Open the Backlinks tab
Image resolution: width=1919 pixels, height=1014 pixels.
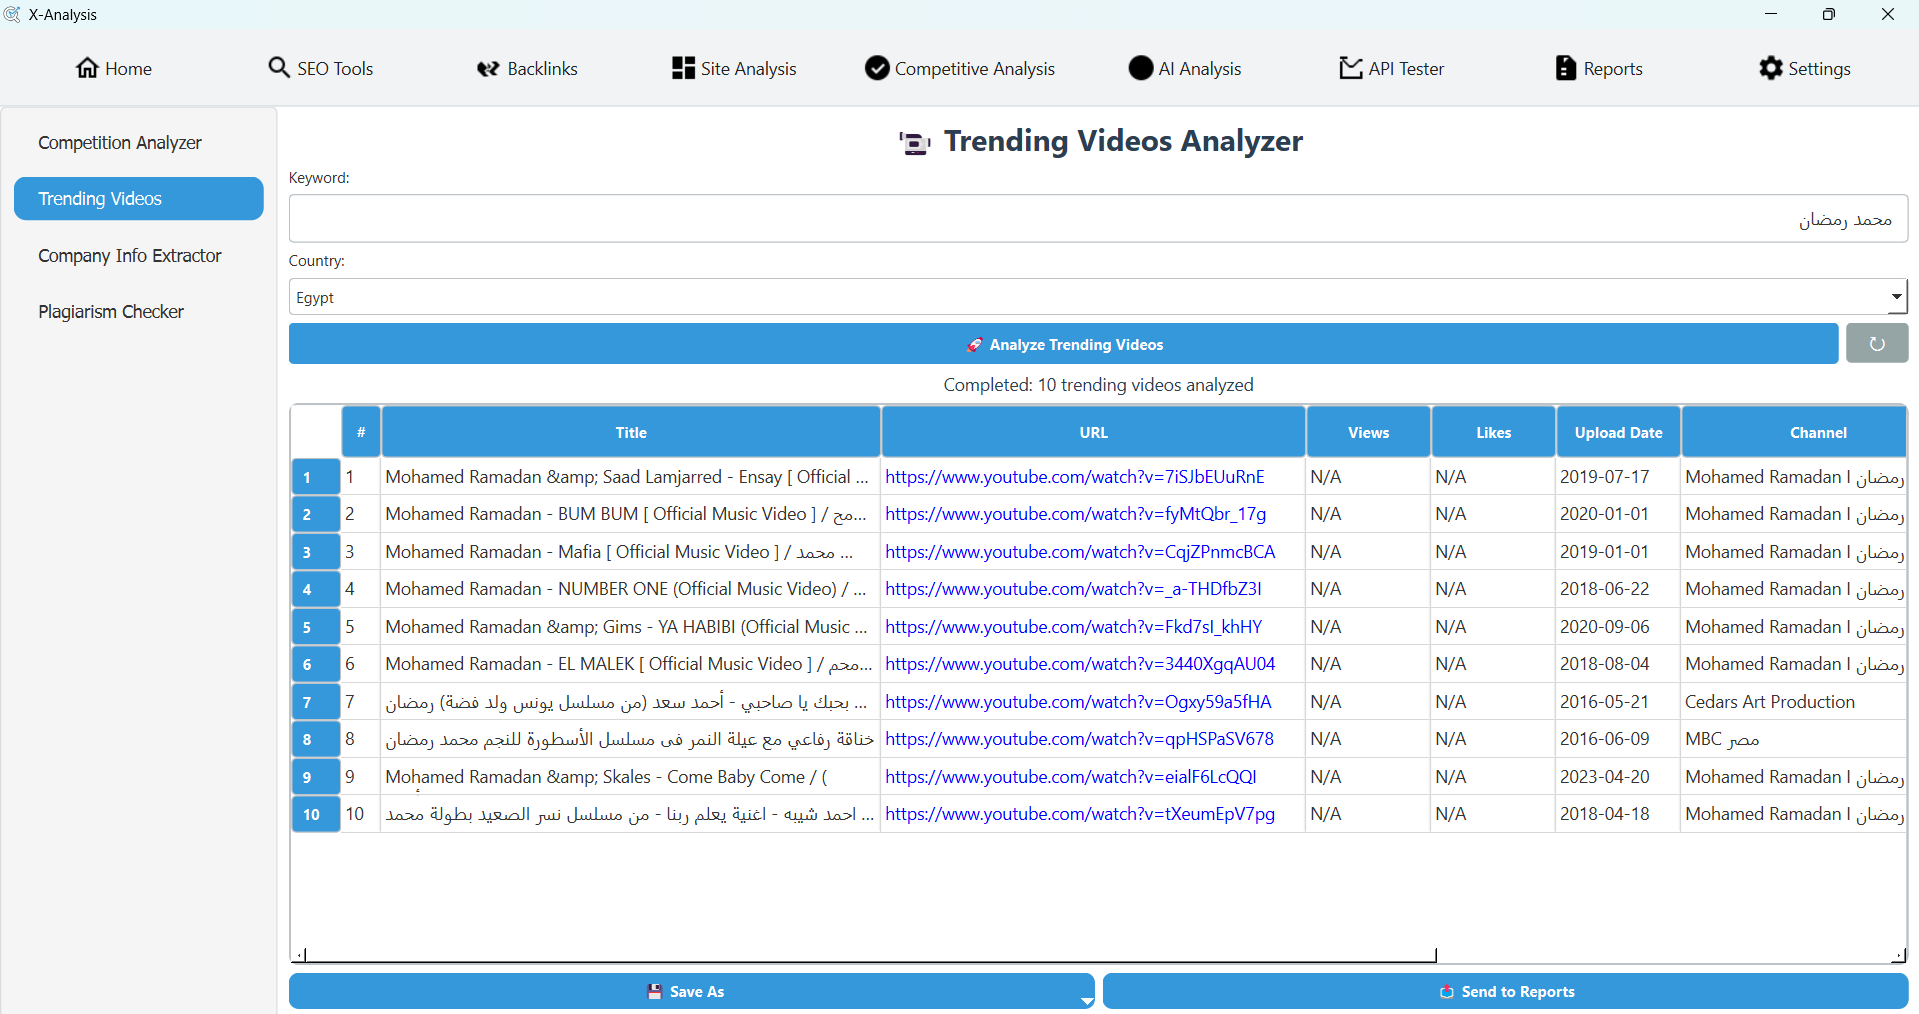pyautogui.click(x=527, y=68)
